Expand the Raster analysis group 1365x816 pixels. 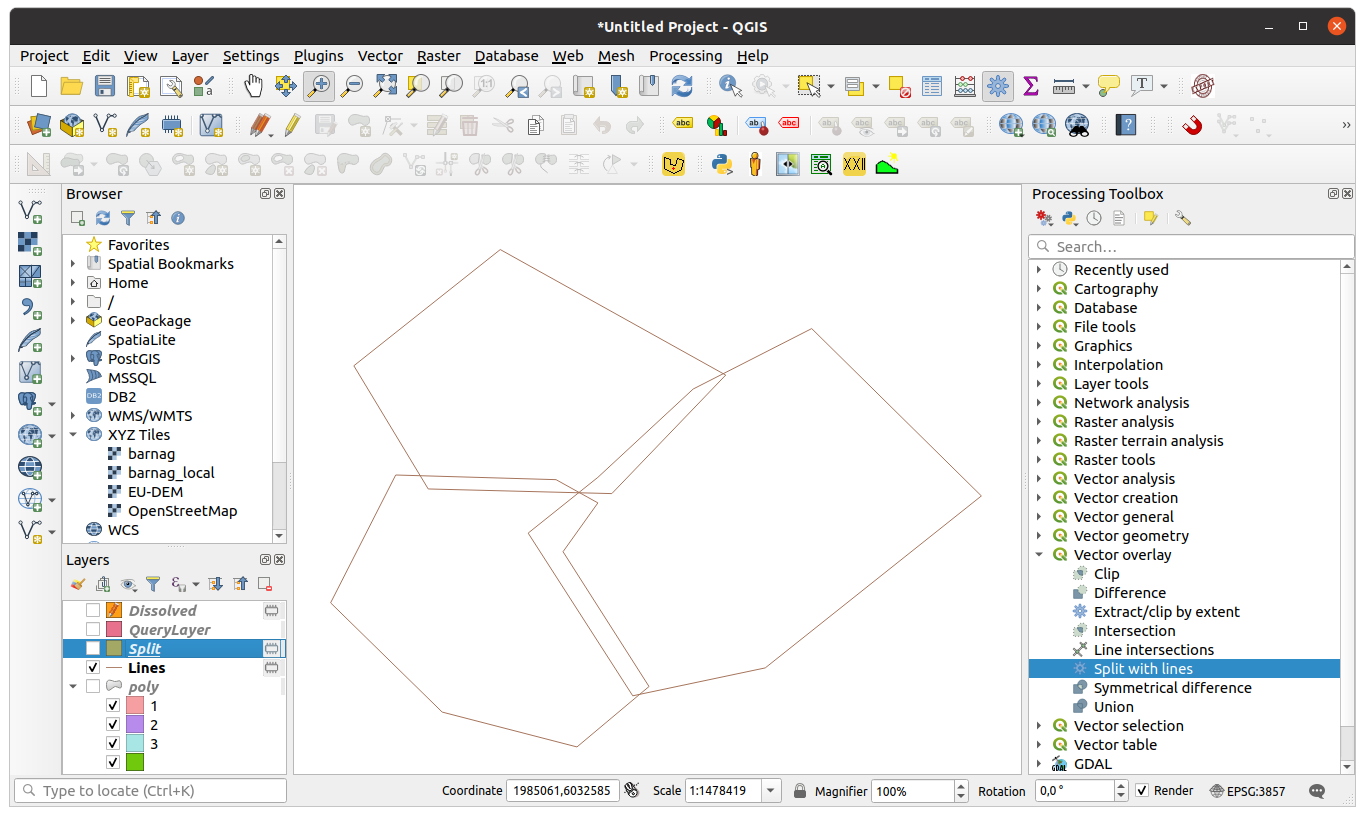click(x=1039, y=422)
